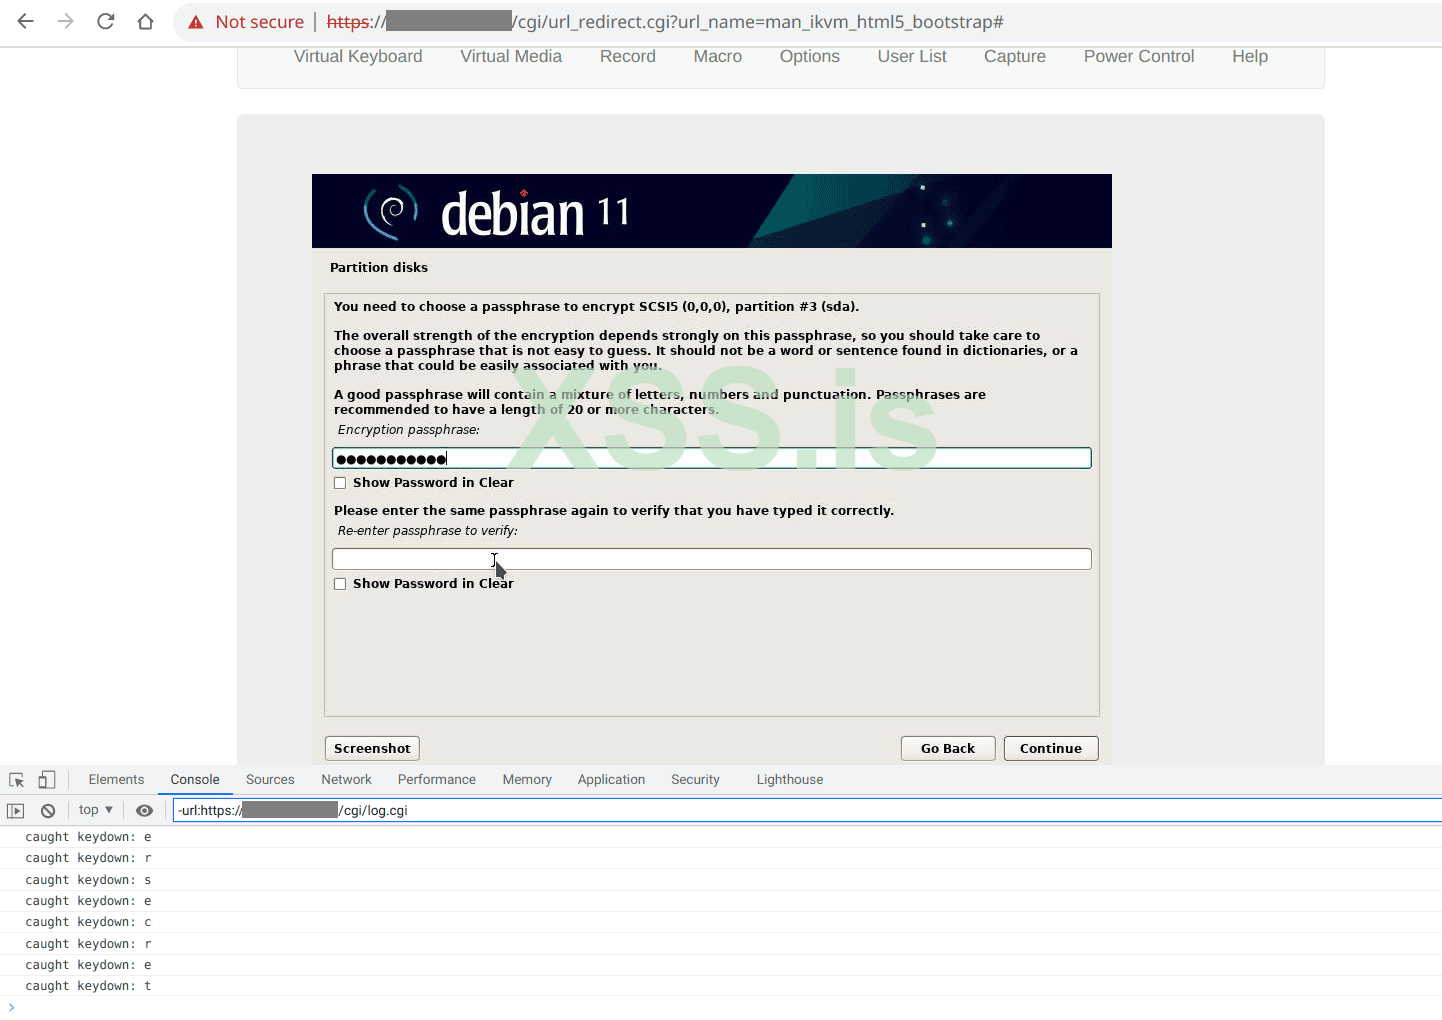Open the Help menu
This screenshot has height=1020, width=1442.
(1250, 57)
